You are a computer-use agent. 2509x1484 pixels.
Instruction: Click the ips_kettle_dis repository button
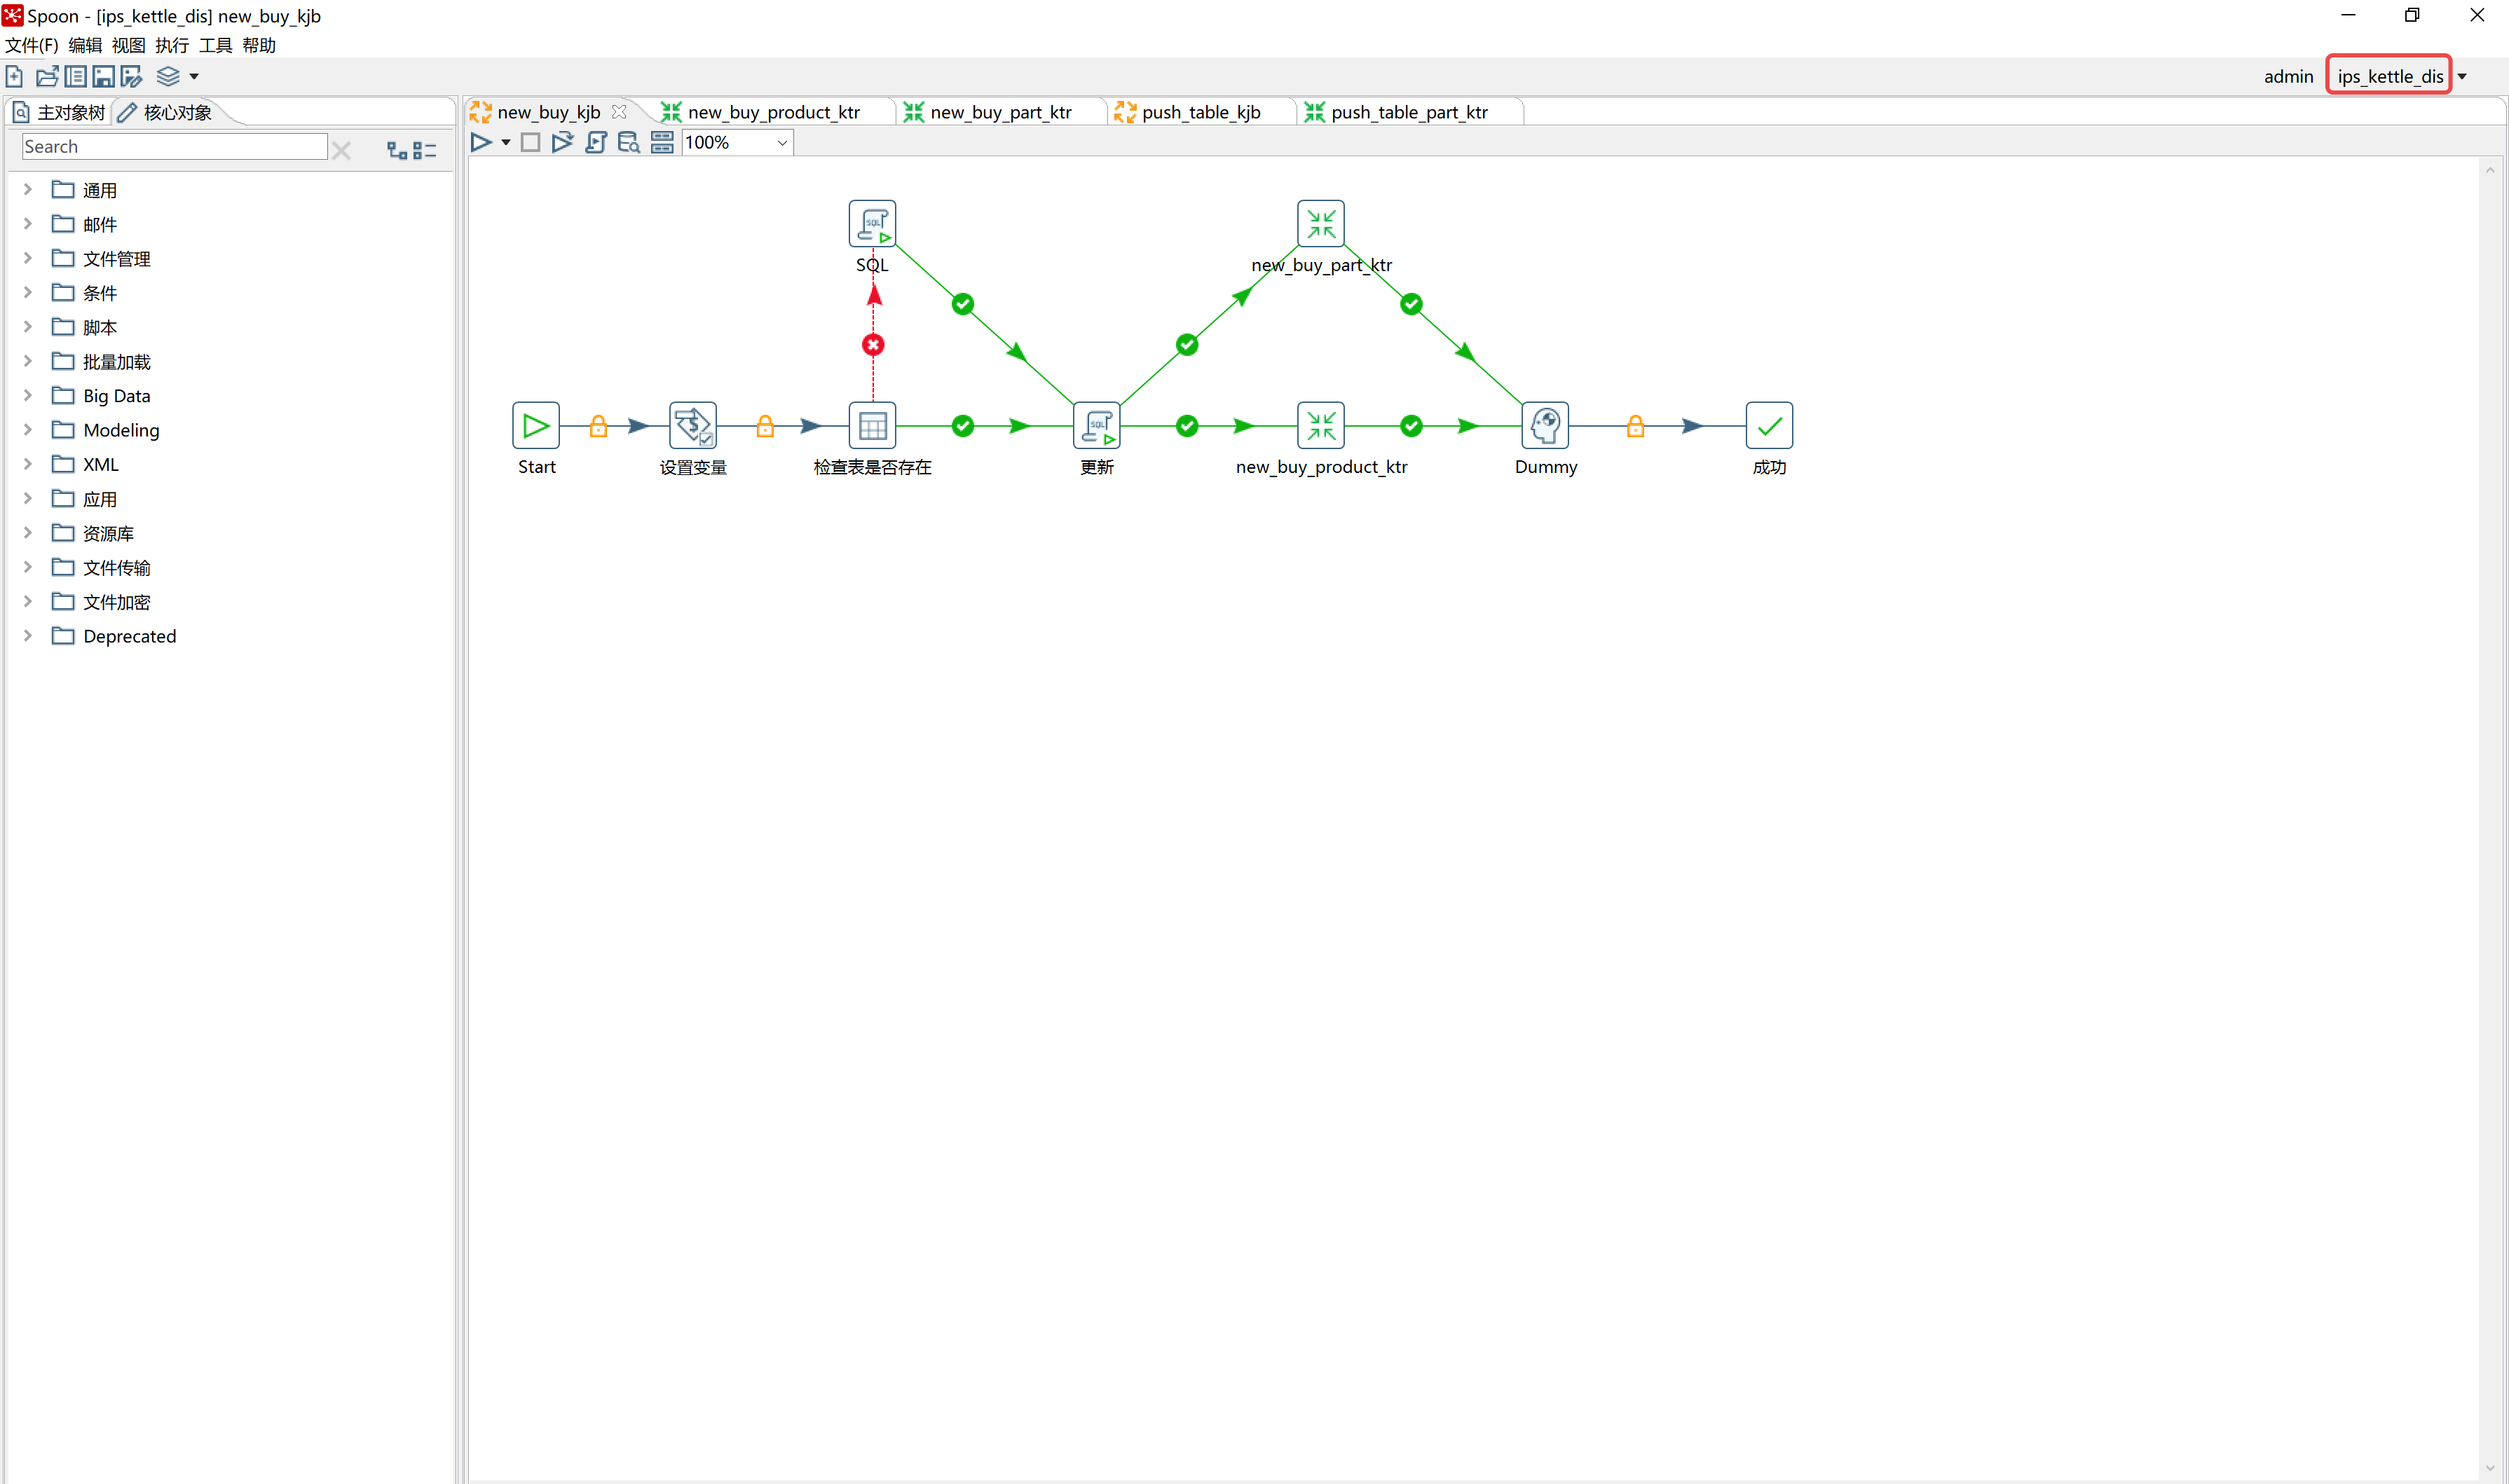click(x=2389, y=76)
